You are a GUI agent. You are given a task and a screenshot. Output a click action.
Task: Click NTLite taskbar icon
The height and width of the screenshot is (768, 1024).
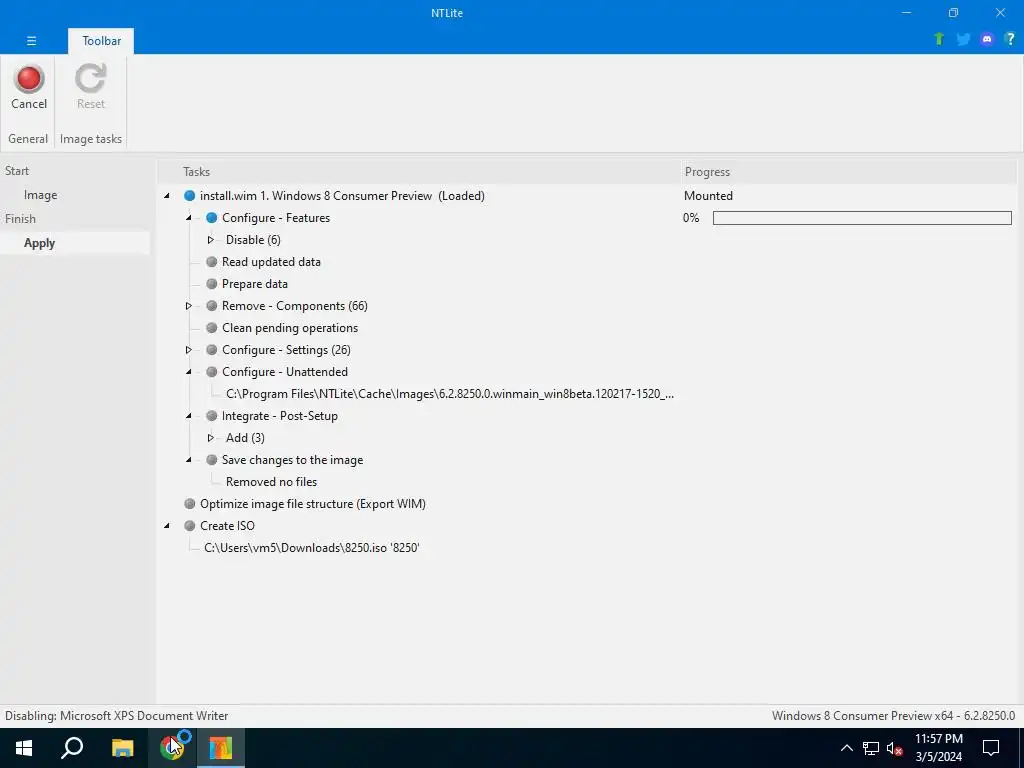(221, 748)
